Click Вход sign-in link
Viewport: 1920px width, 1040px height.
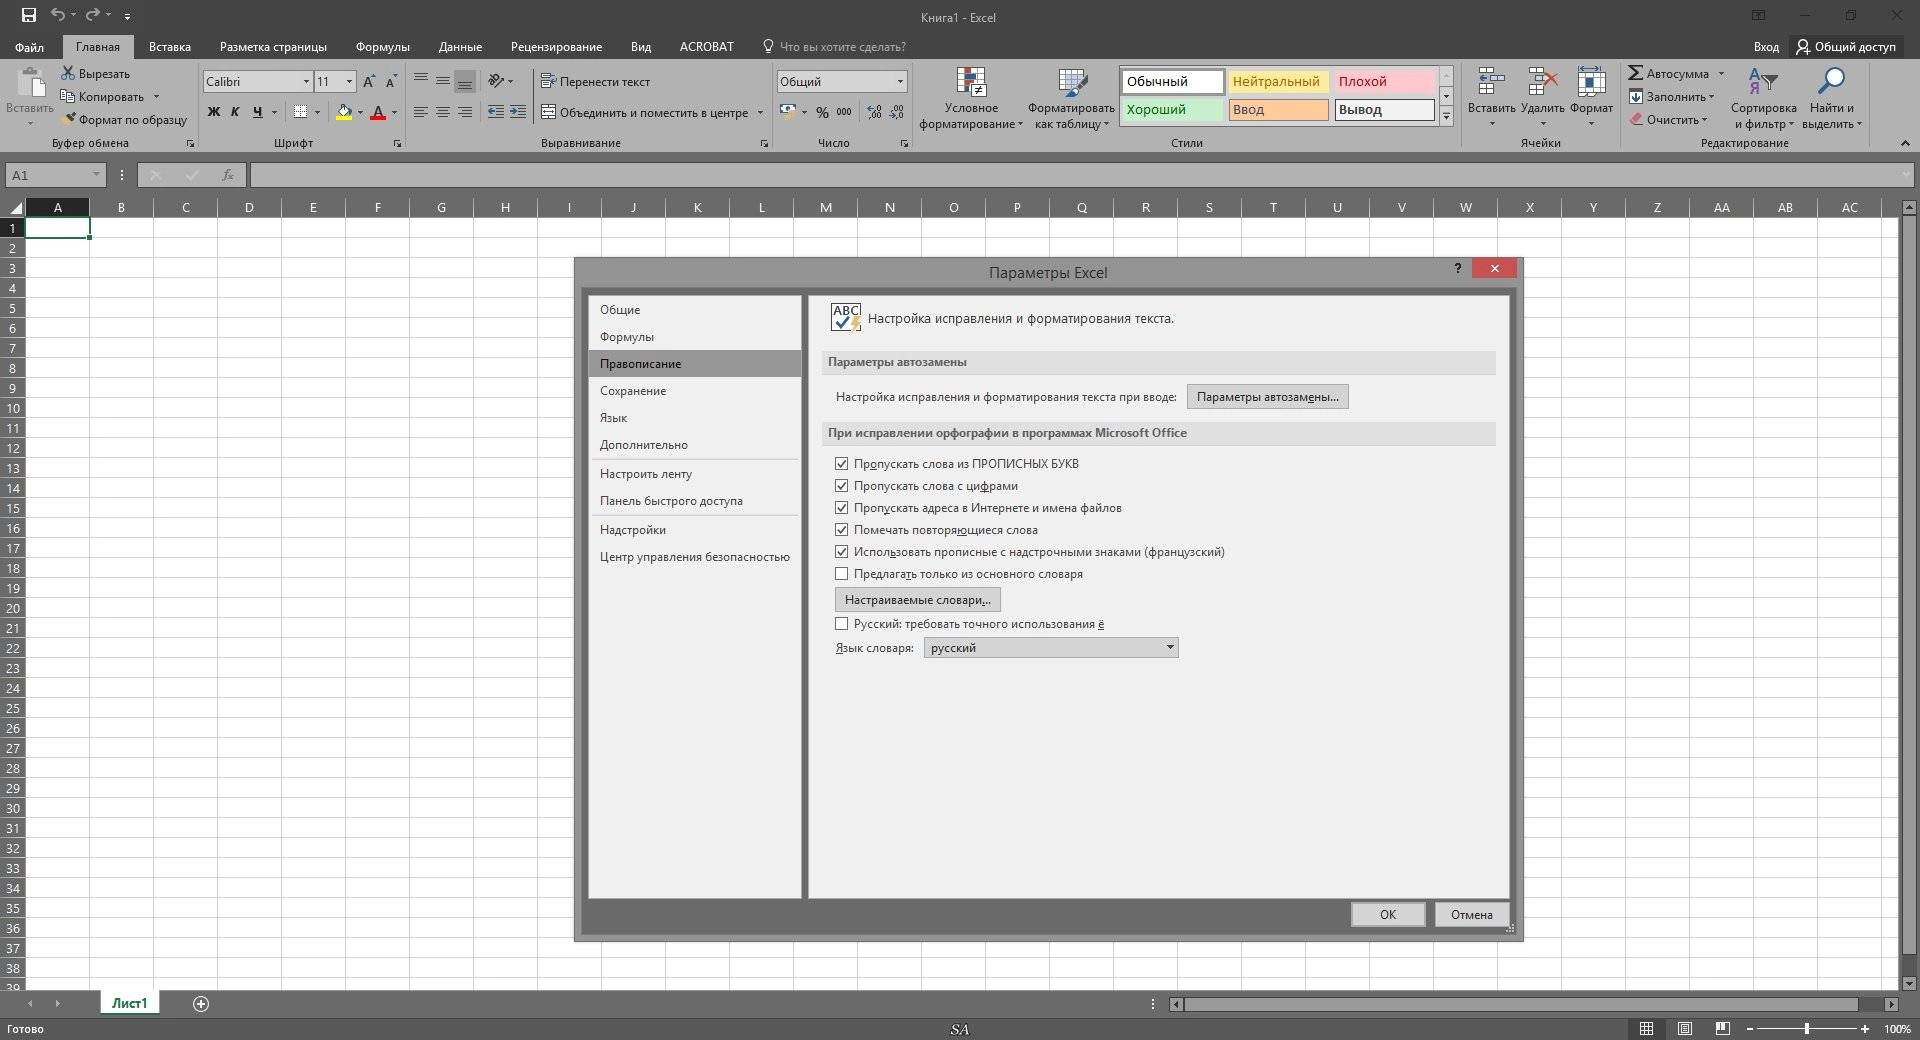[1766, 47]
